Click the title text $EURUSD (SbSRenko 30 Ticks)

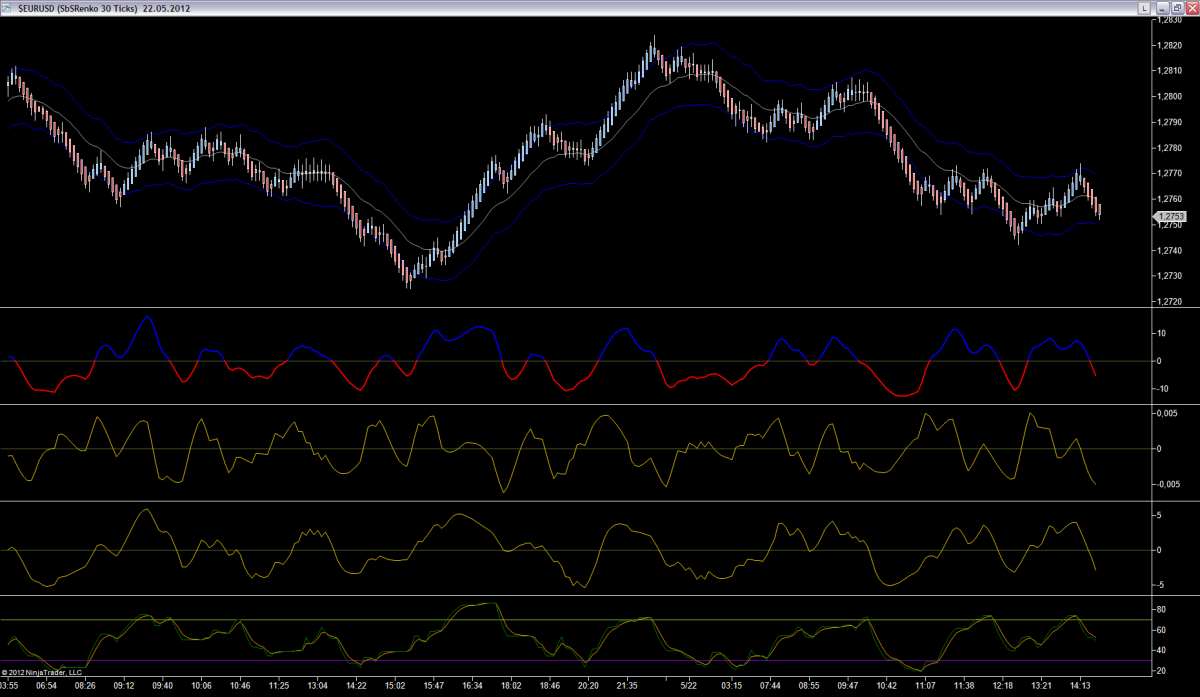tap(80, 8)
